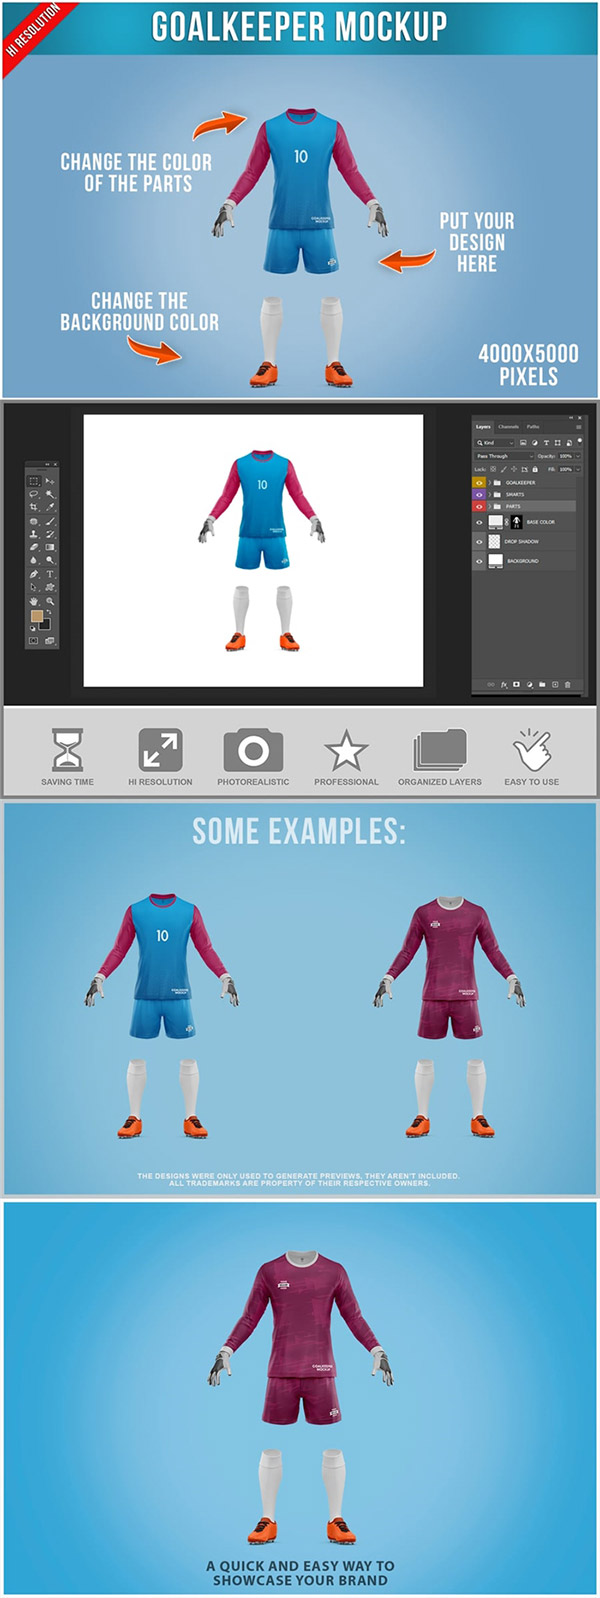Expand the PARTS group
Screen dimensions: 600x1598
[x=489, y=507]
